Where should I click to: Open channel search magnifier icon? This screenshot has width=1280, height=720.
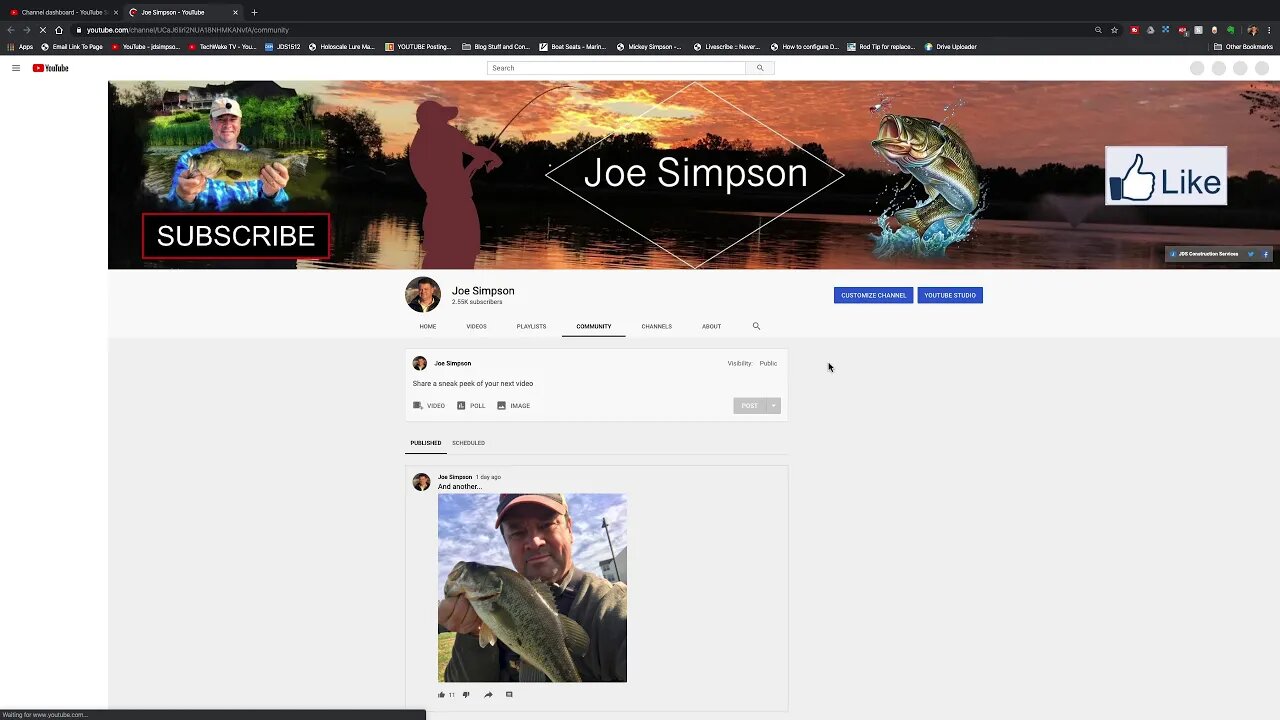(x=756, y=326)
